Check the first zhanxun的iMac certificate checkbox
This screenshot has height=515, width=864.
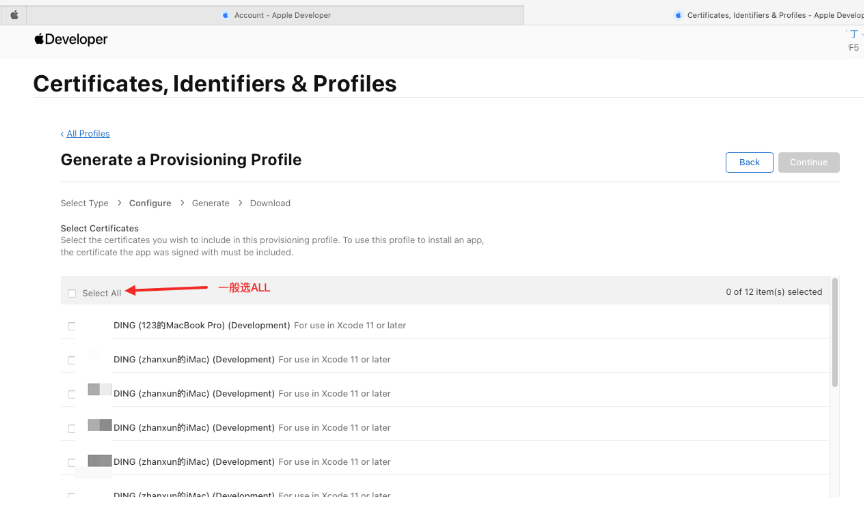[72, 360]
